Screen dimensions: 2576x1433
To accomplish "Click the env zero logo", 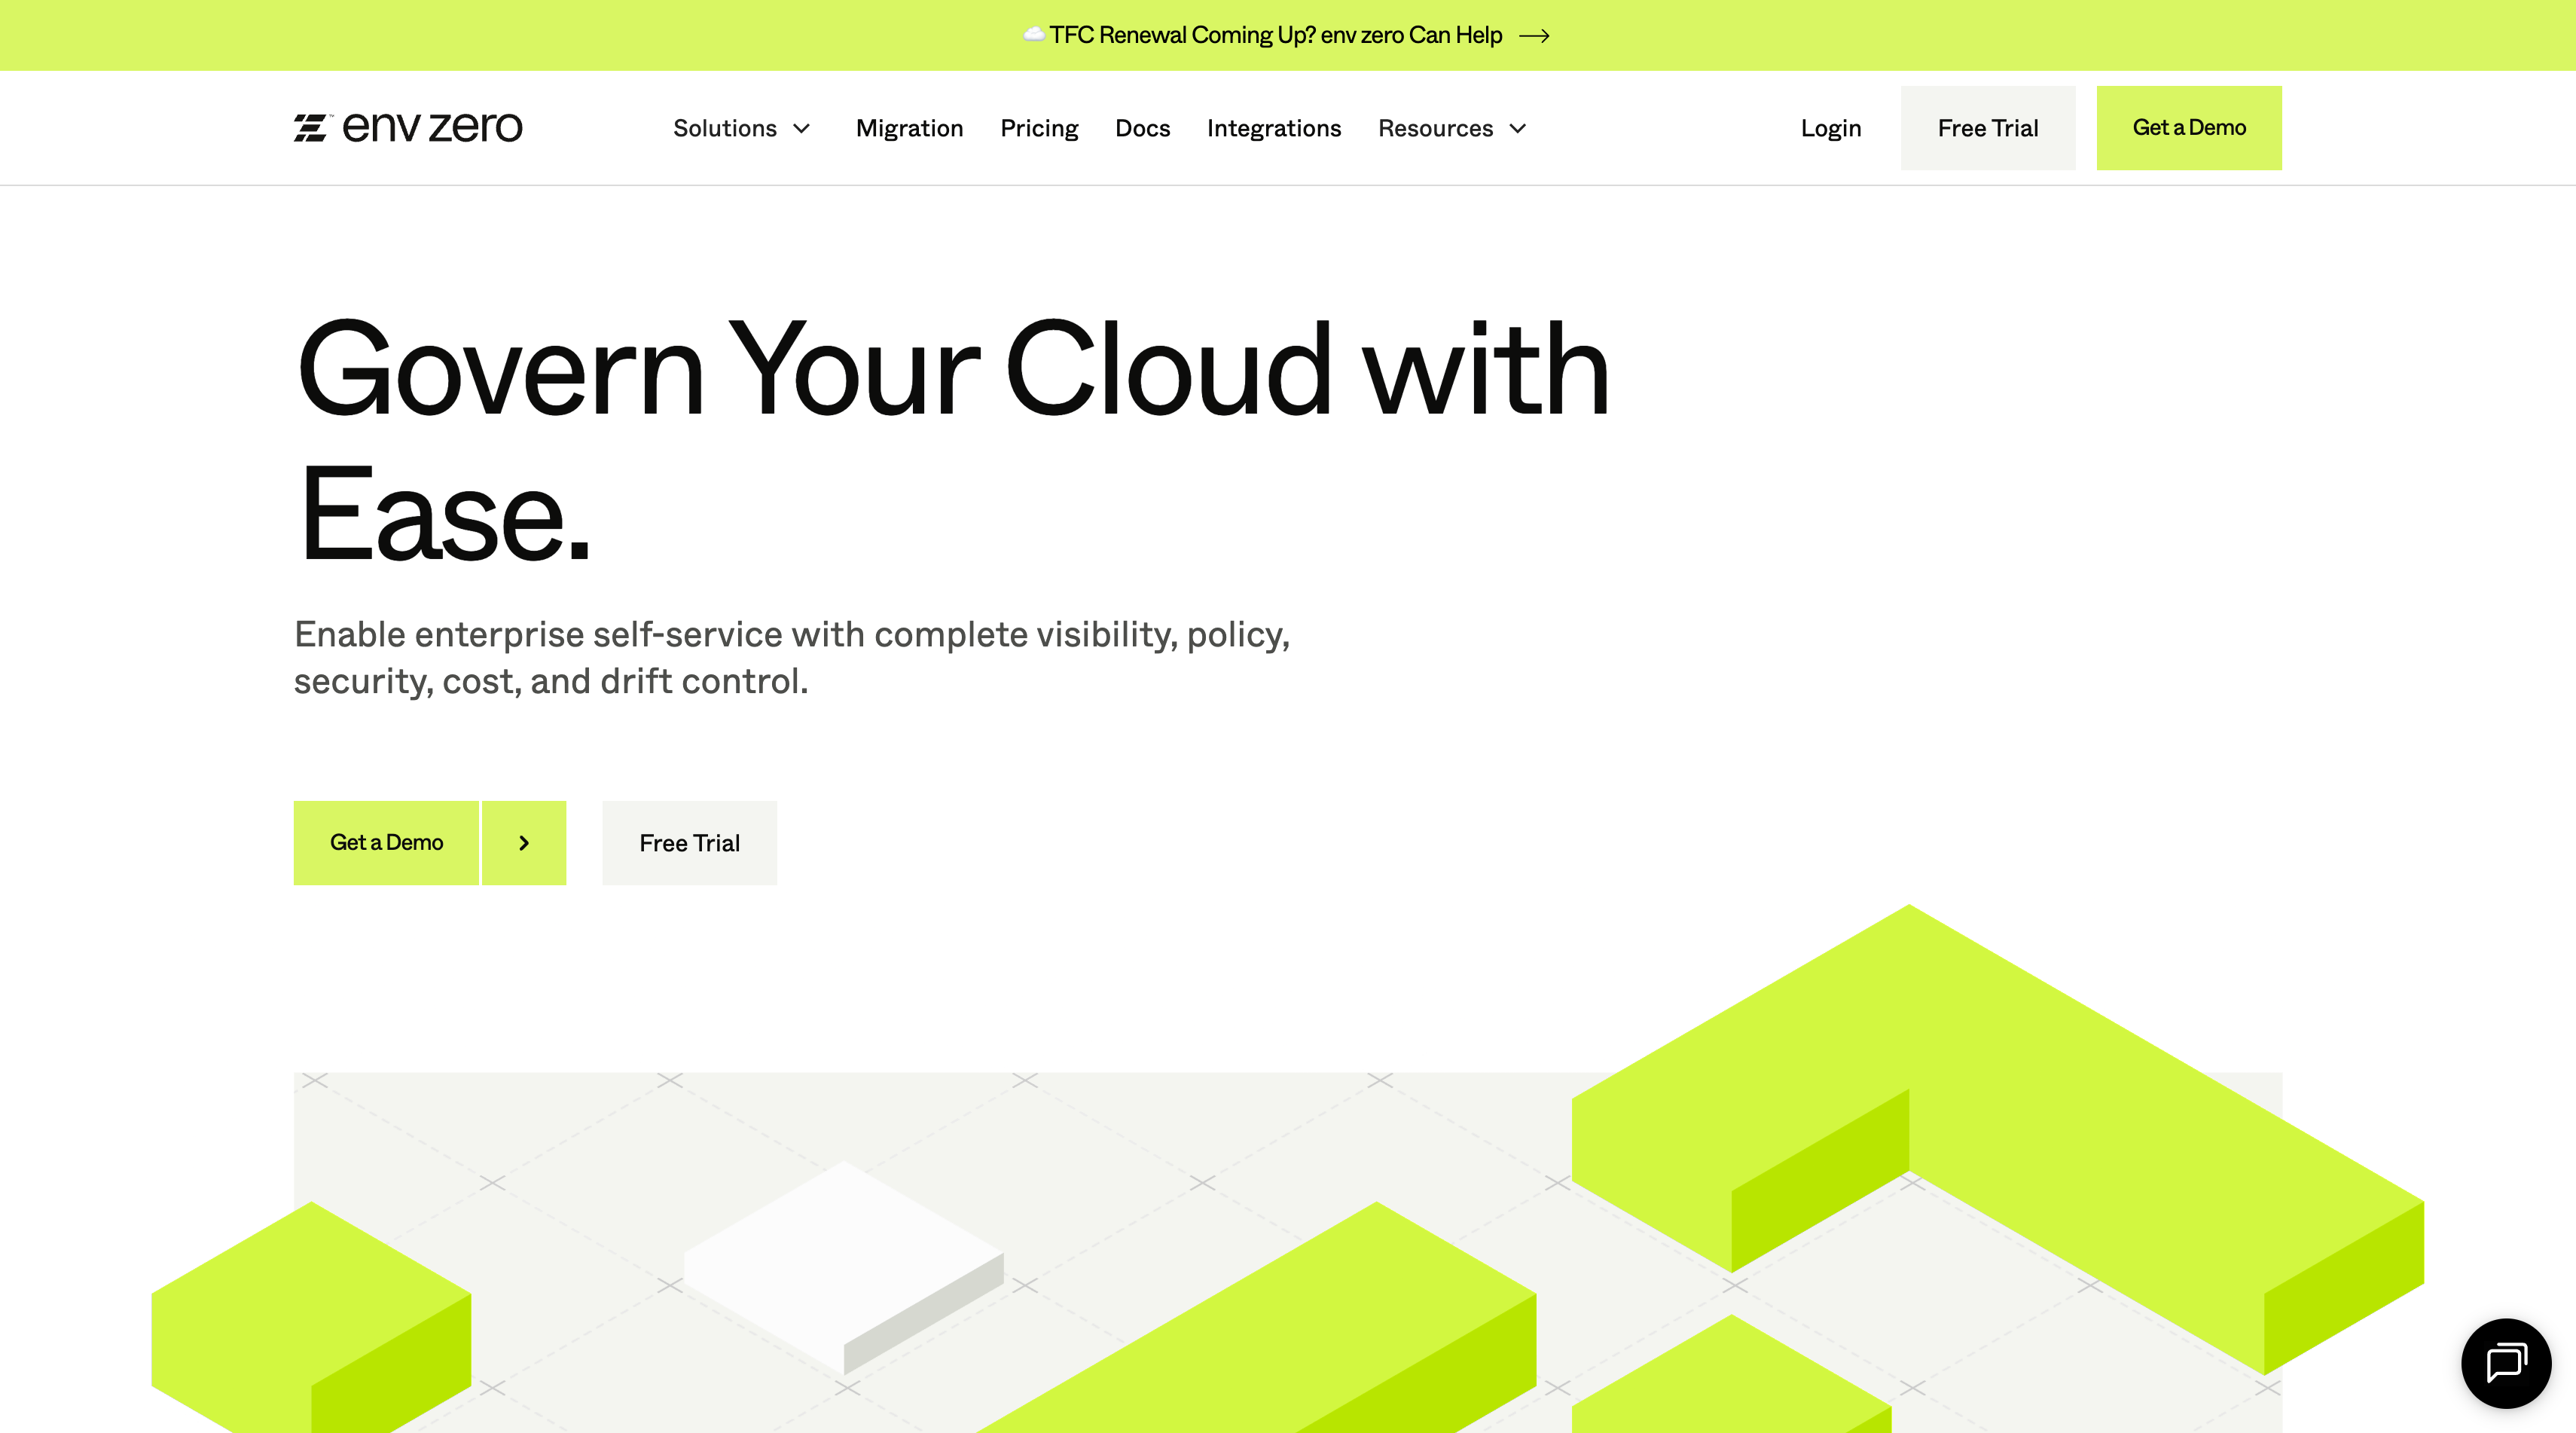I will (408, 127).
